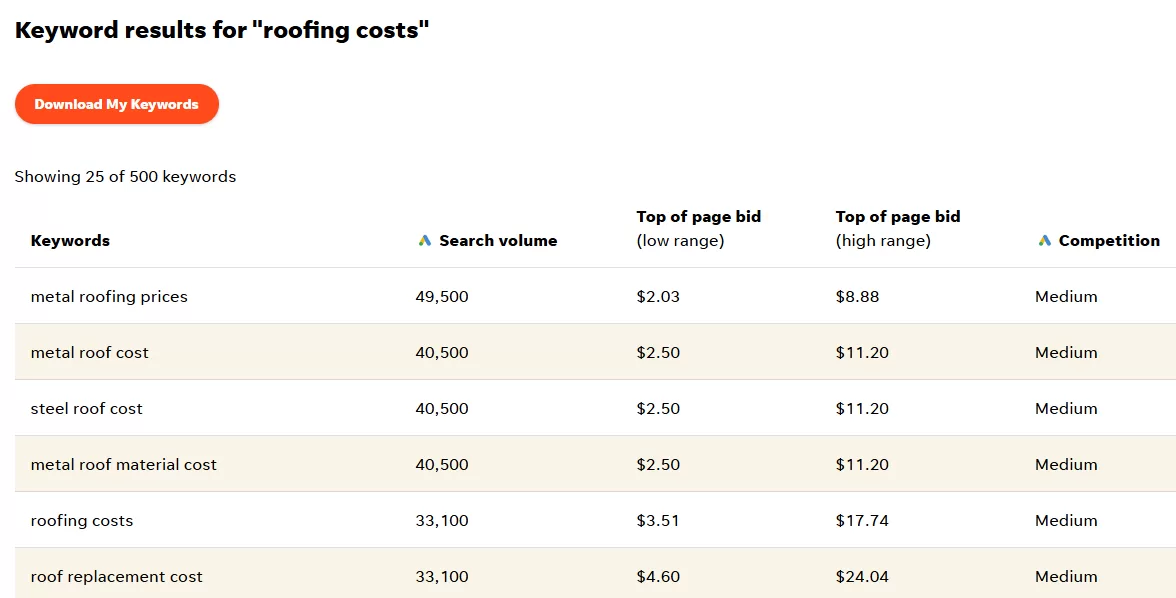Click the Keywords column header
Image resolution: width=1176 pixels, height=598 pixels.
70,241
